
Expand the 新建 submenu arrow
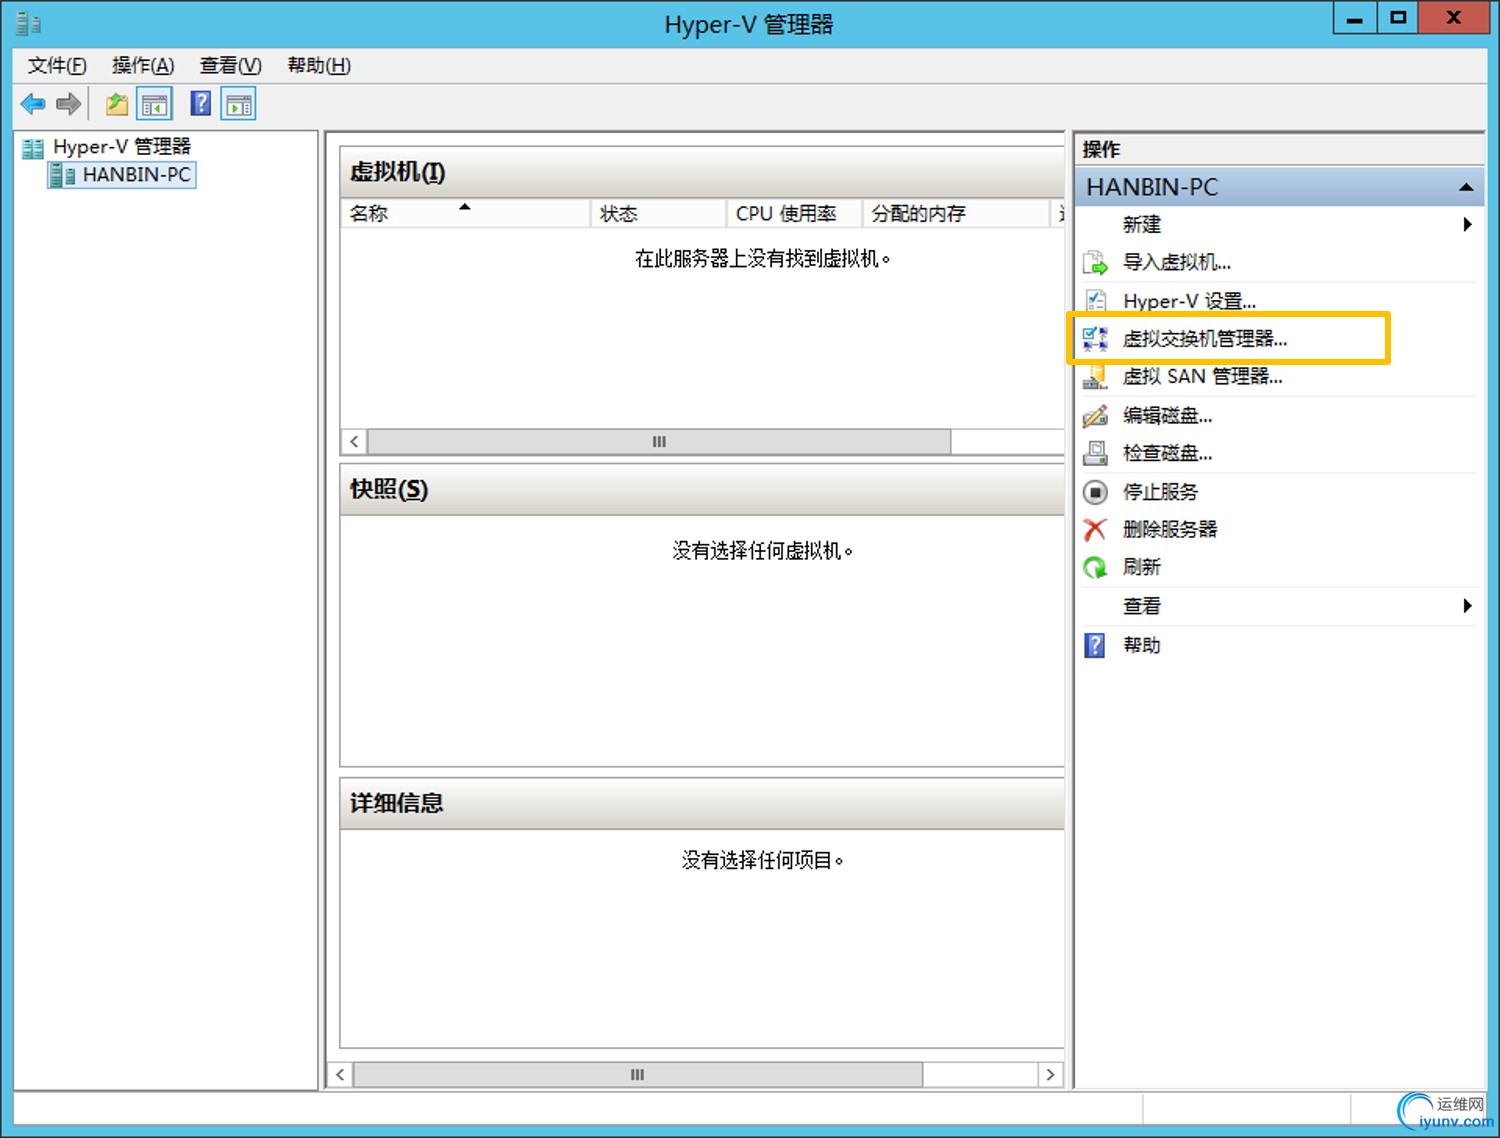[x=1467, y=224]
